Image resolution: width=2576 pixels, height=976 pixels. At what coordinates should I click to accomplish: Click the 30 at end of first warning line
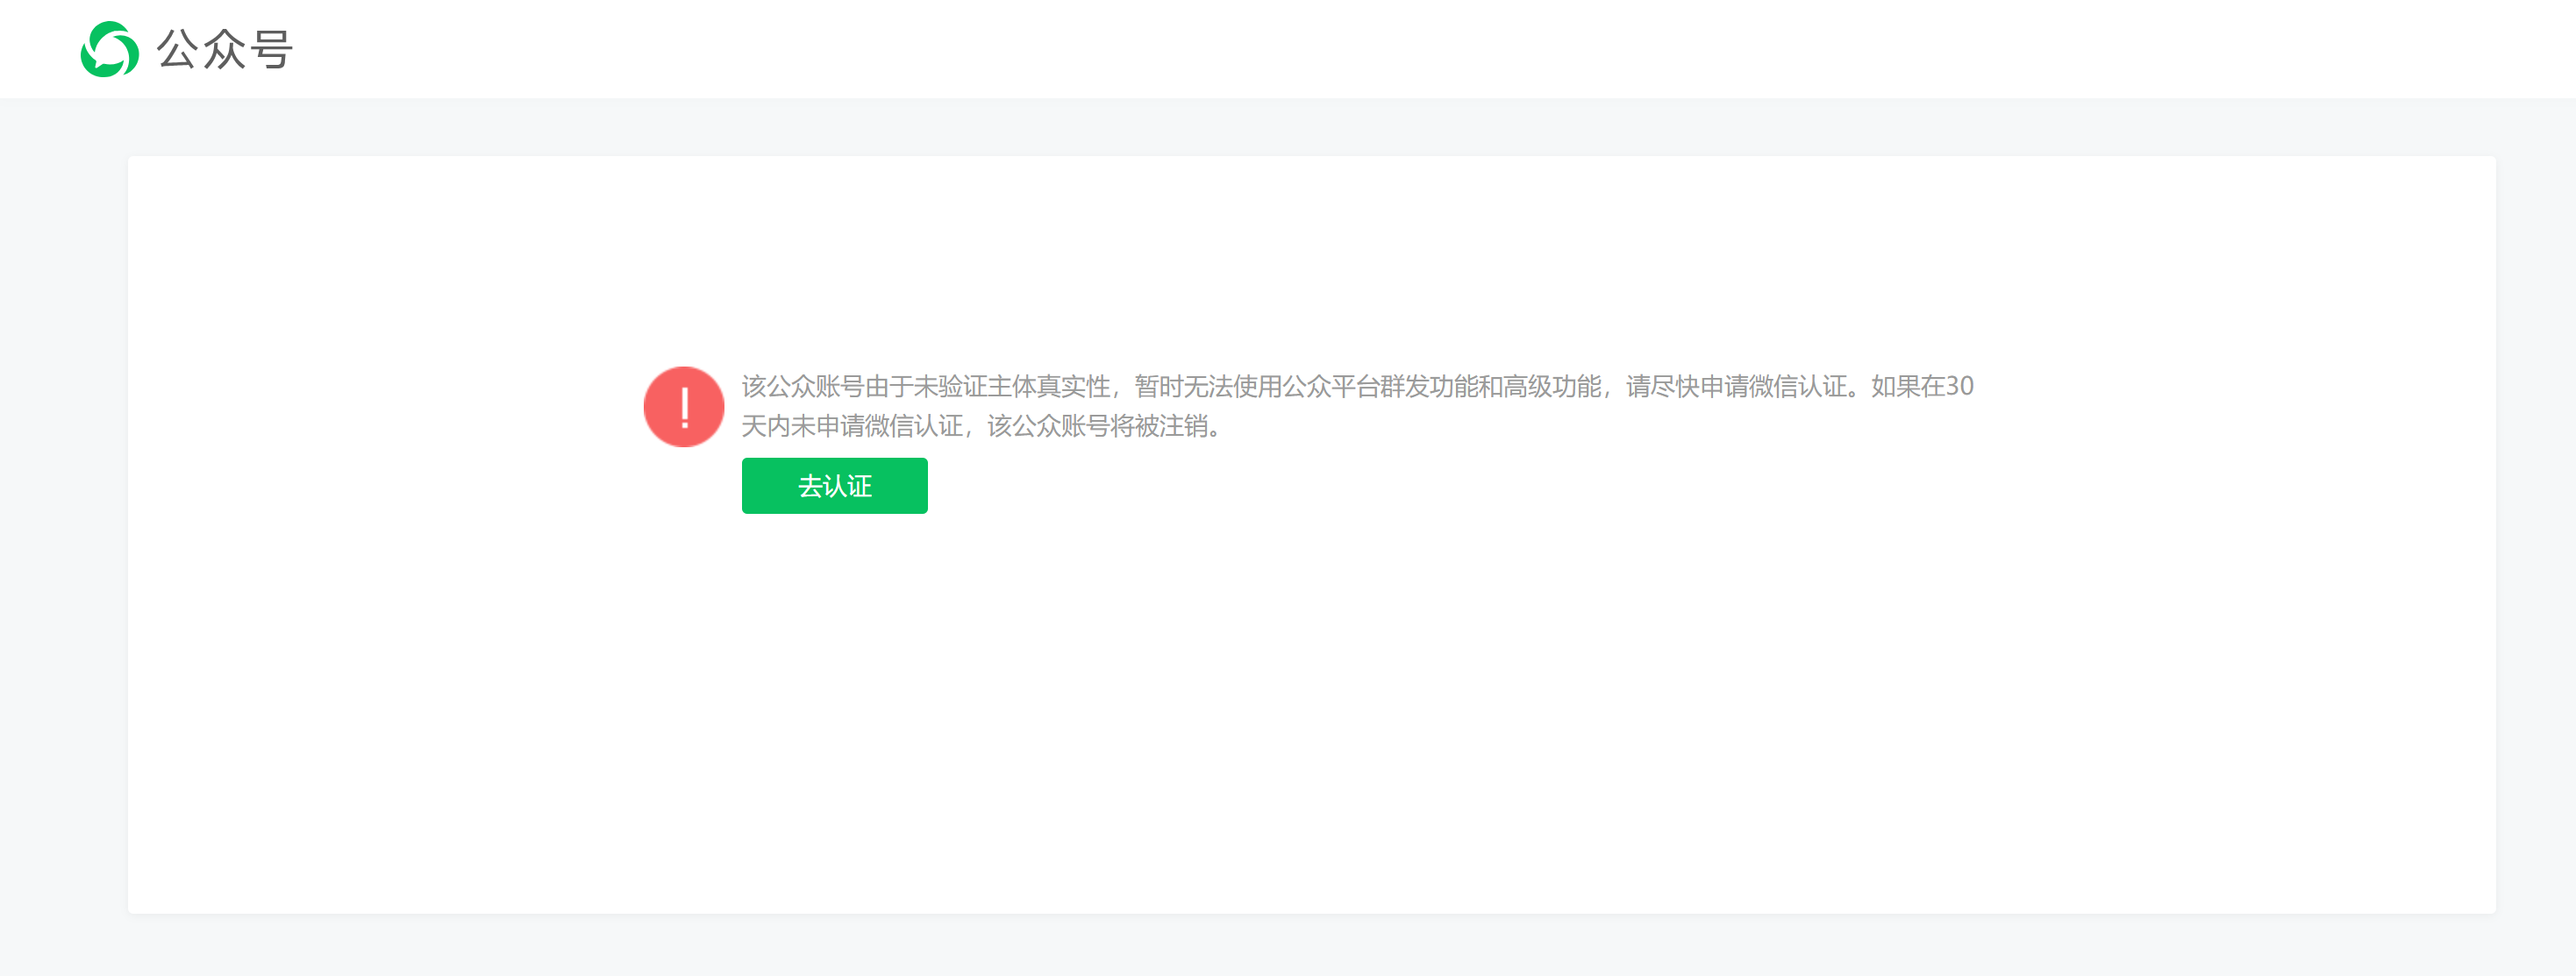(x=1959, y=386)
